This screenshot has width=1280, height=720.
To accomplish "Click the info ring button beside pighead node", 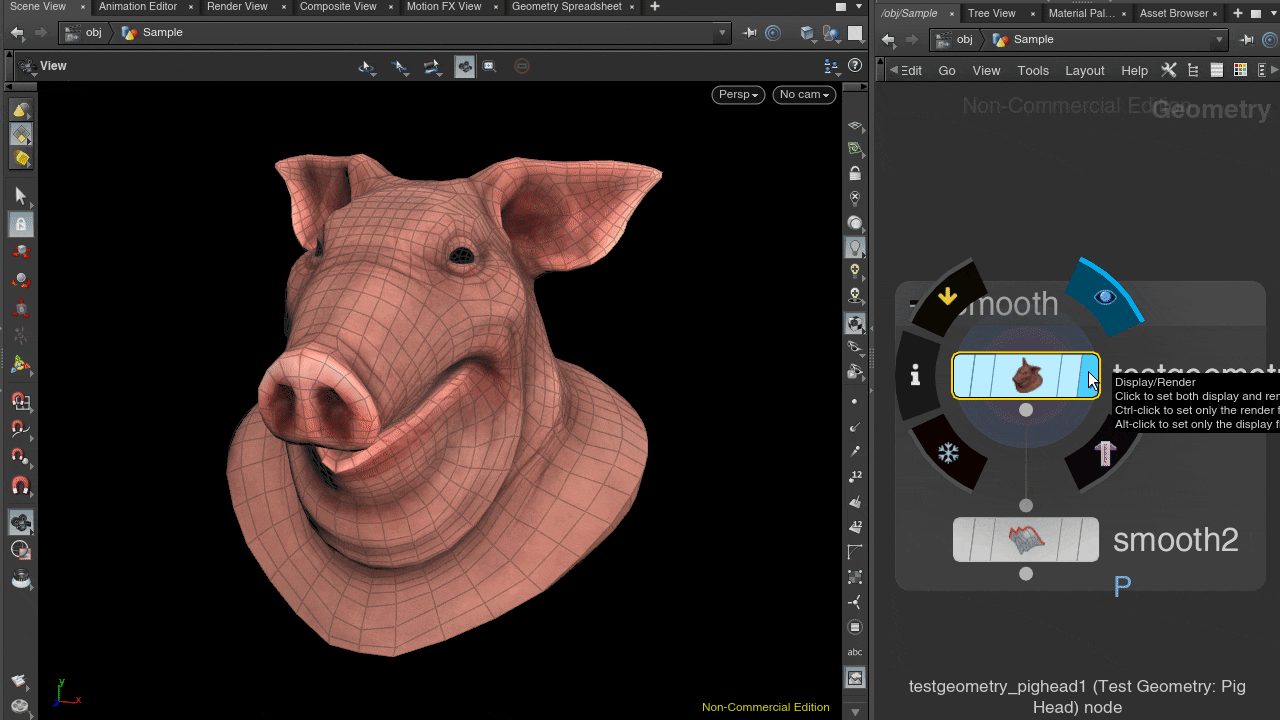I will tap(915, 375).
